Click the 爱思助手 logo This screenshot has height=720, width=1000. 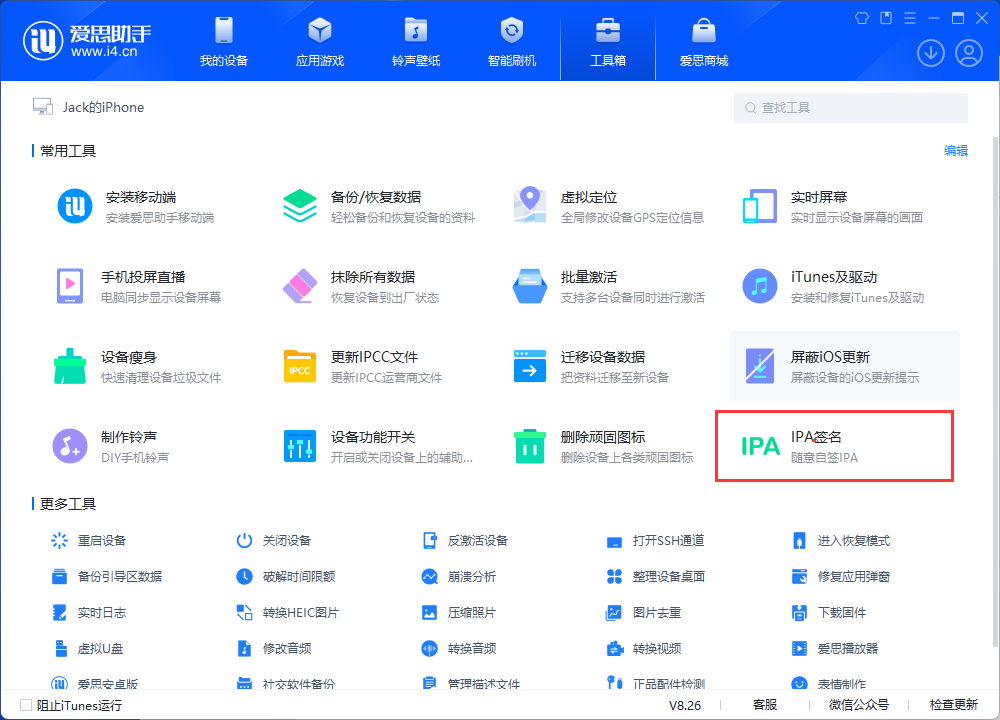(87, 40)
